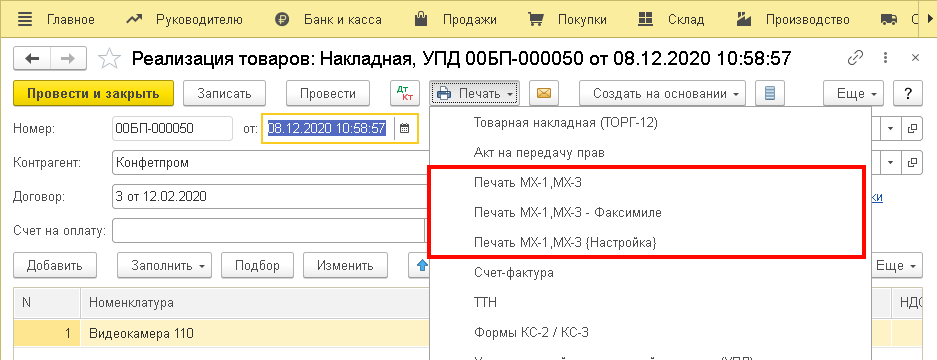Open the Склад section
The height and width of the screenshot is (360, 937).
click(687, 19)
